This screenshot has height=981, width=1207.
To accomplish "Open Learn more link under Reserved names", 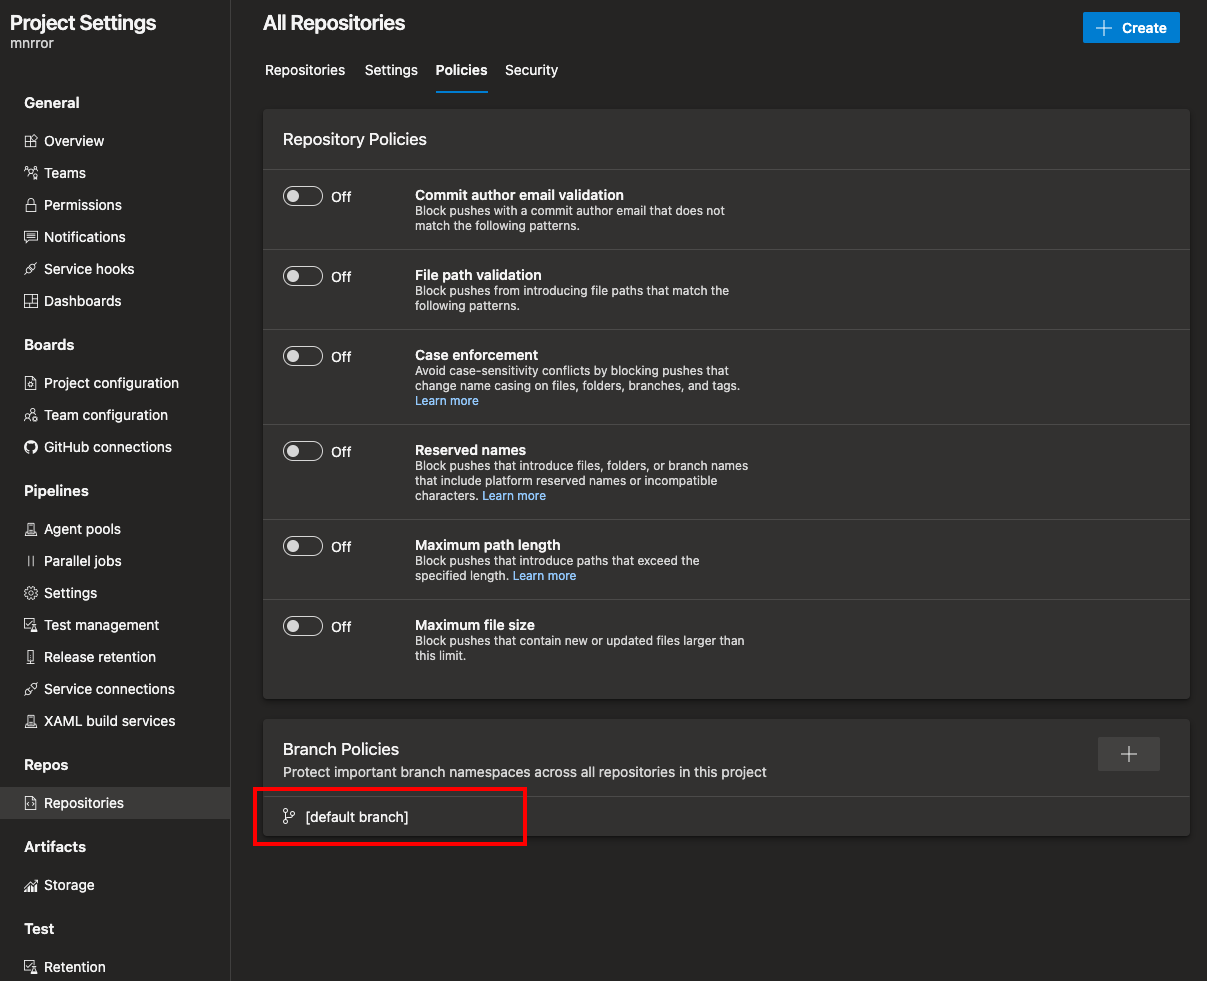I will (514, 496).
